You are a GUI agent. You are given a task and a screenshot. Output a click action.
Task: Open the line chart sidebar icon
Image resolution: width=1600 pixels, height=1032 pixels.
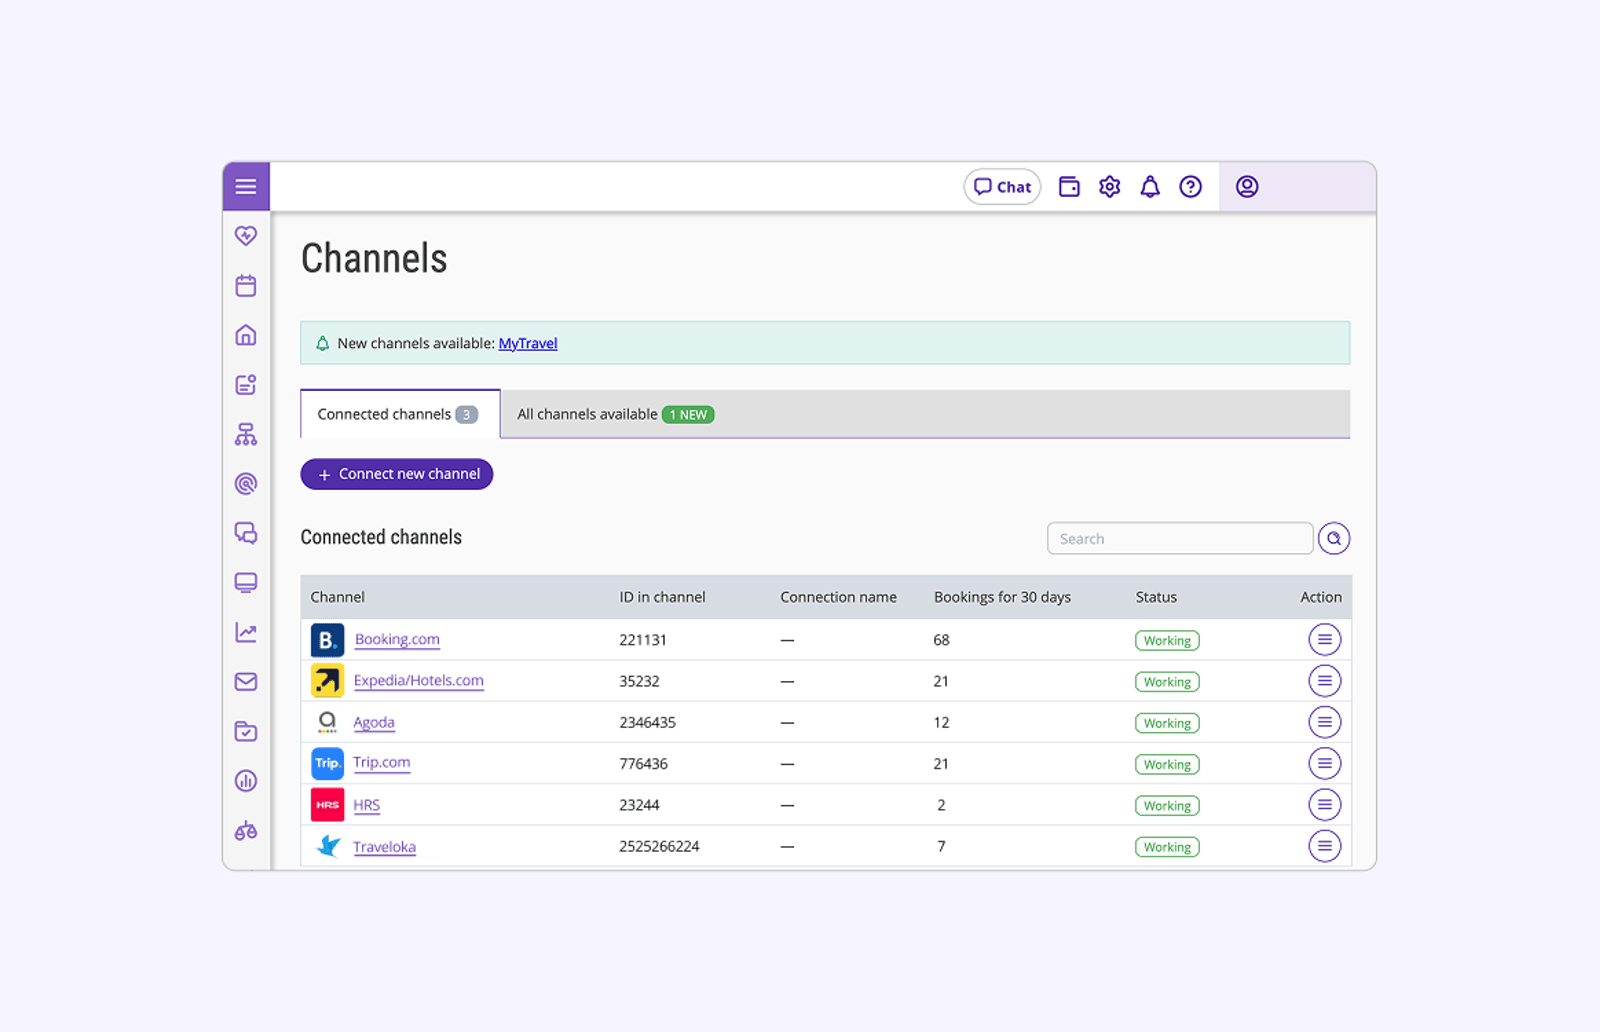coord(246,632)
